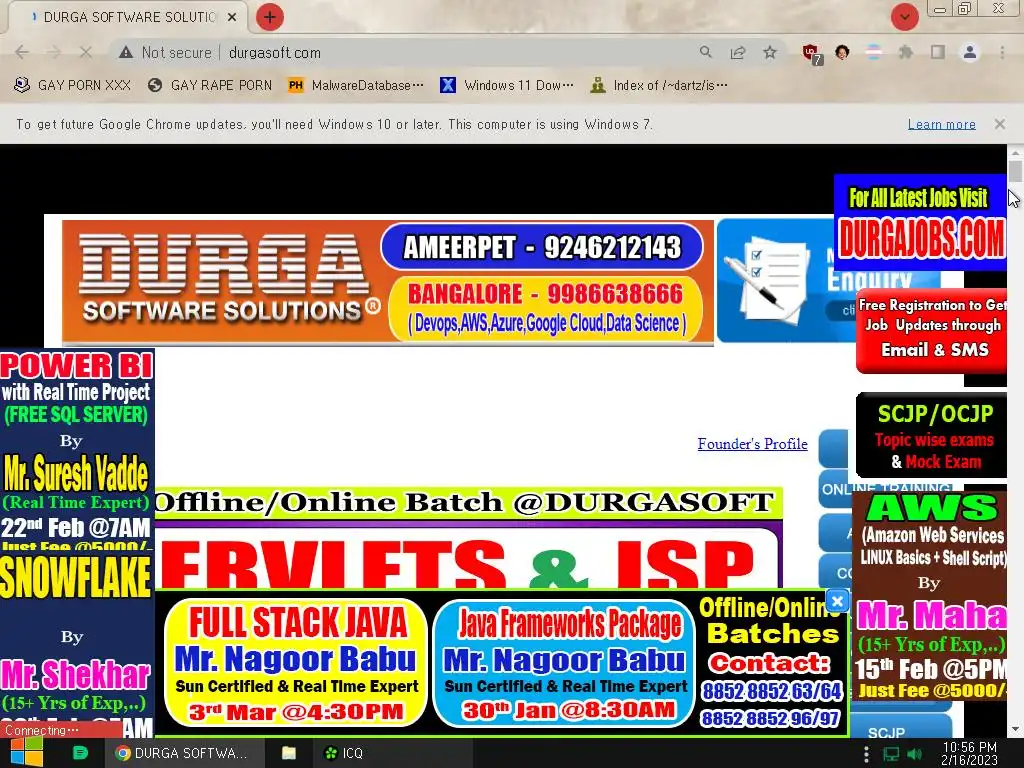The width and height of the screenshot is (1024, 768).
Task: Click Free Registration Email & SMS button
Action: tap(932, 330)
